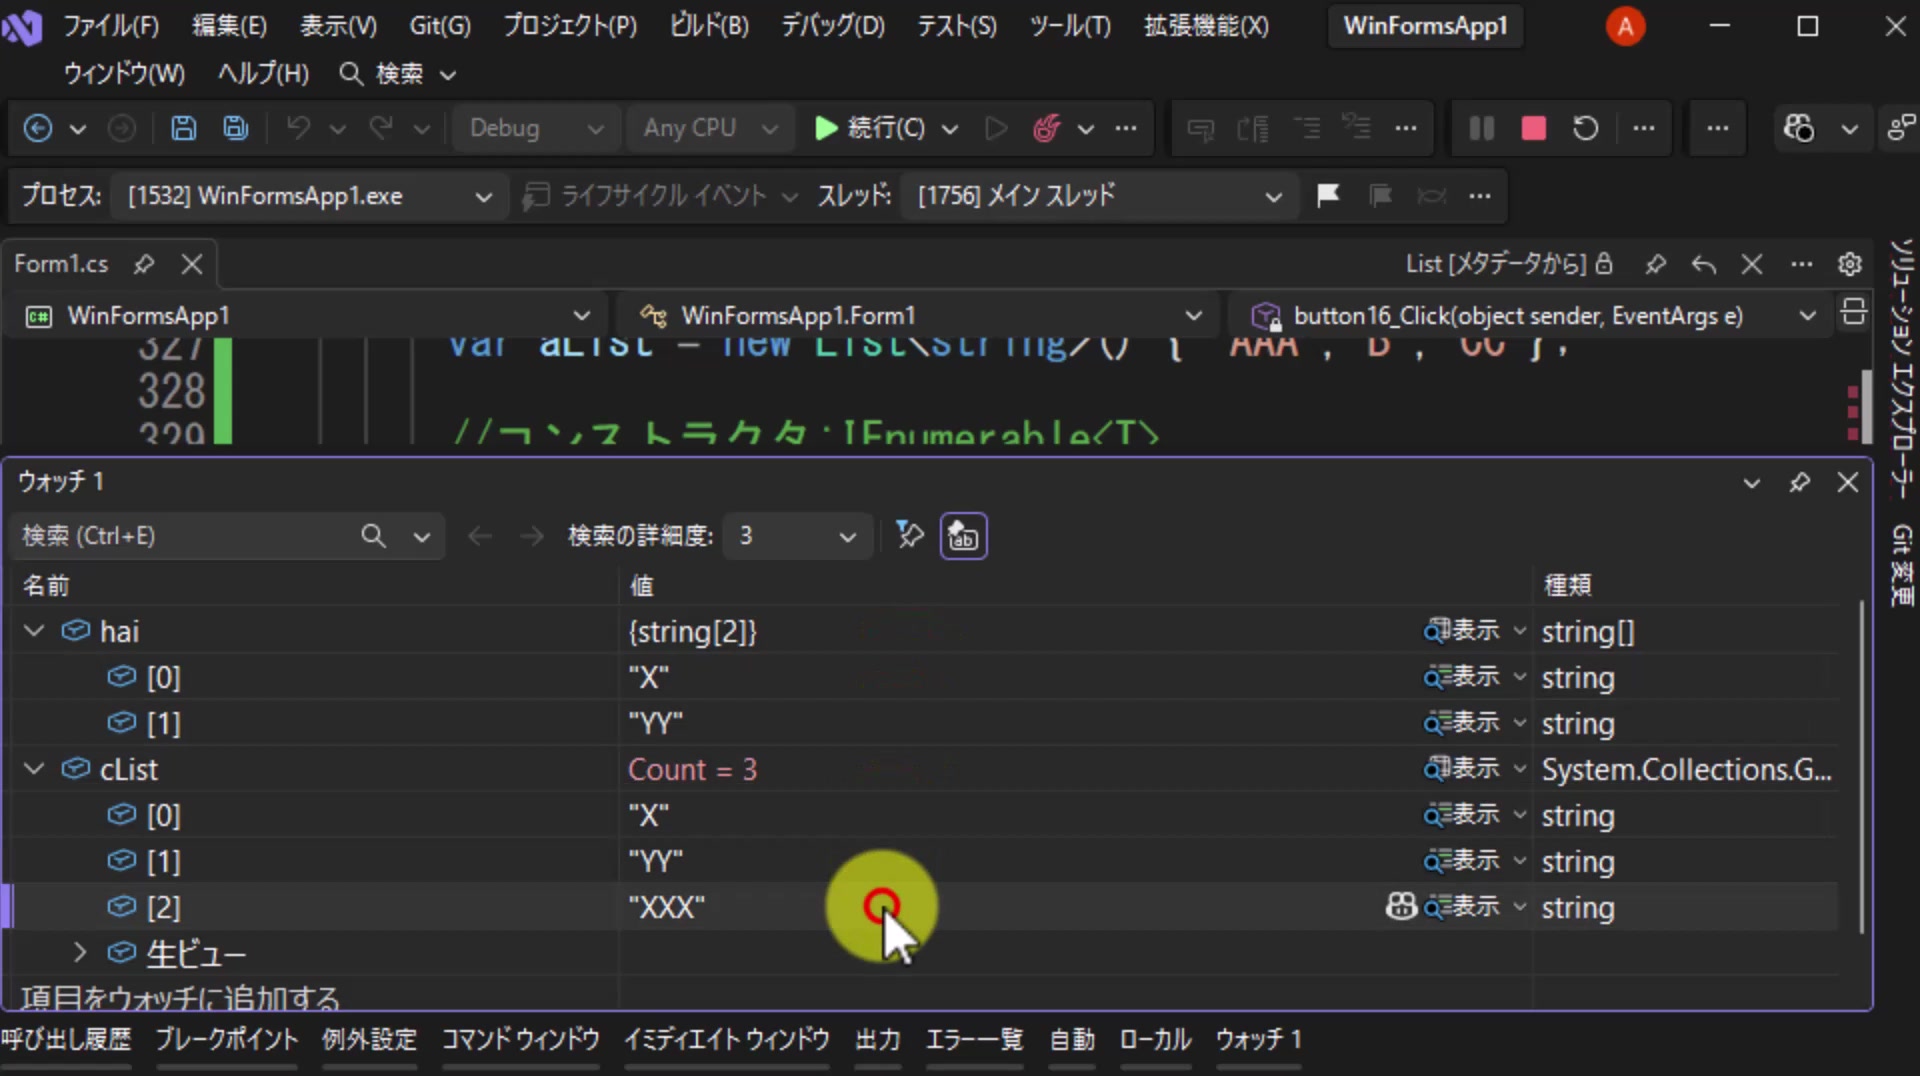Click the Continue (続行) button

coord(870,128)
